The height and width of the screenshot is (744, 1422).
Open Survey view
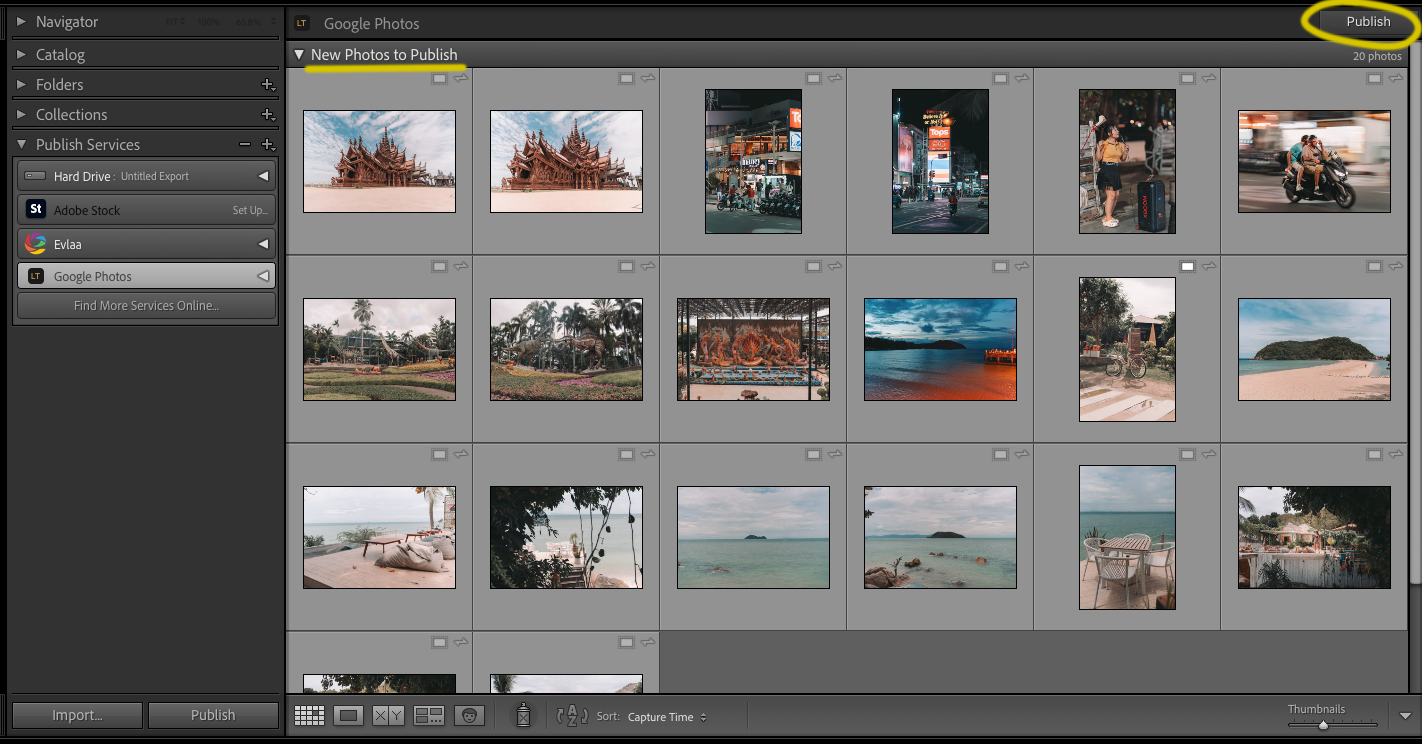pyautogui.click(x=428, y=714)
